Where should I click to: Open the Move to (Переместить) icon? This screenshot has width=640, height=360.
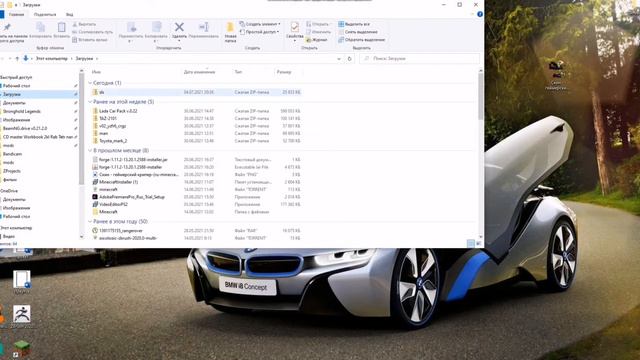(x=131, y=27)
